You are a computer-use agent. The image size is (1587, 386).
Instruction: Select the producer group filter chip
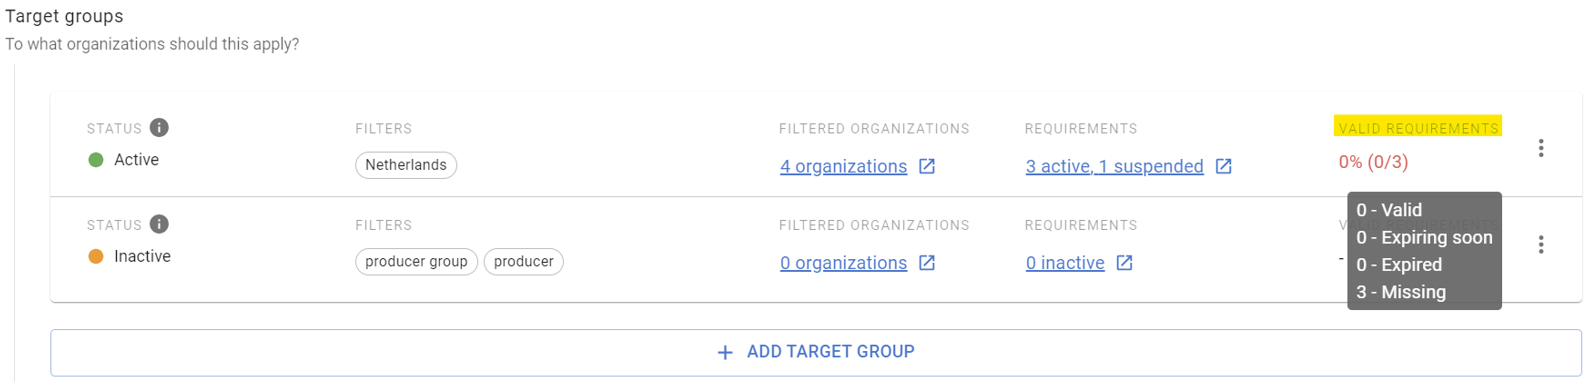click(x=416, y=261)
